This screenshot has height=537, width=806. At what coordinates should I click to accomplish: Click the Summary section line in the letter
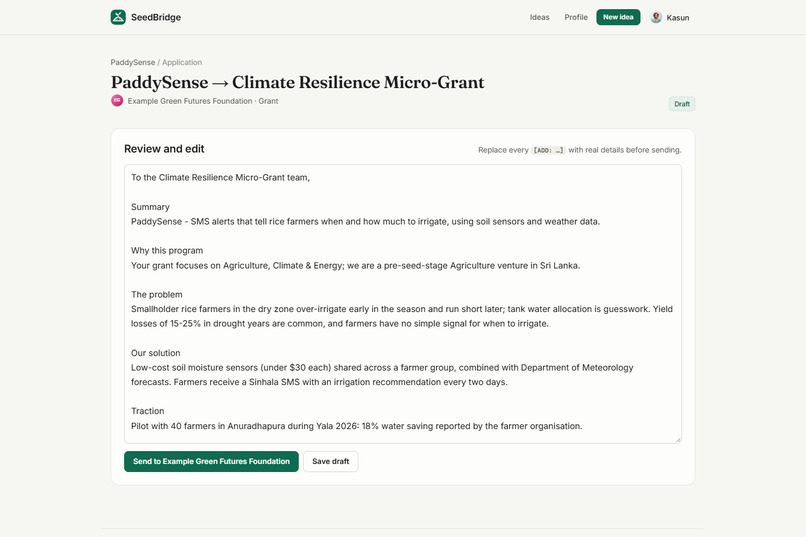[x=150, y=207]
